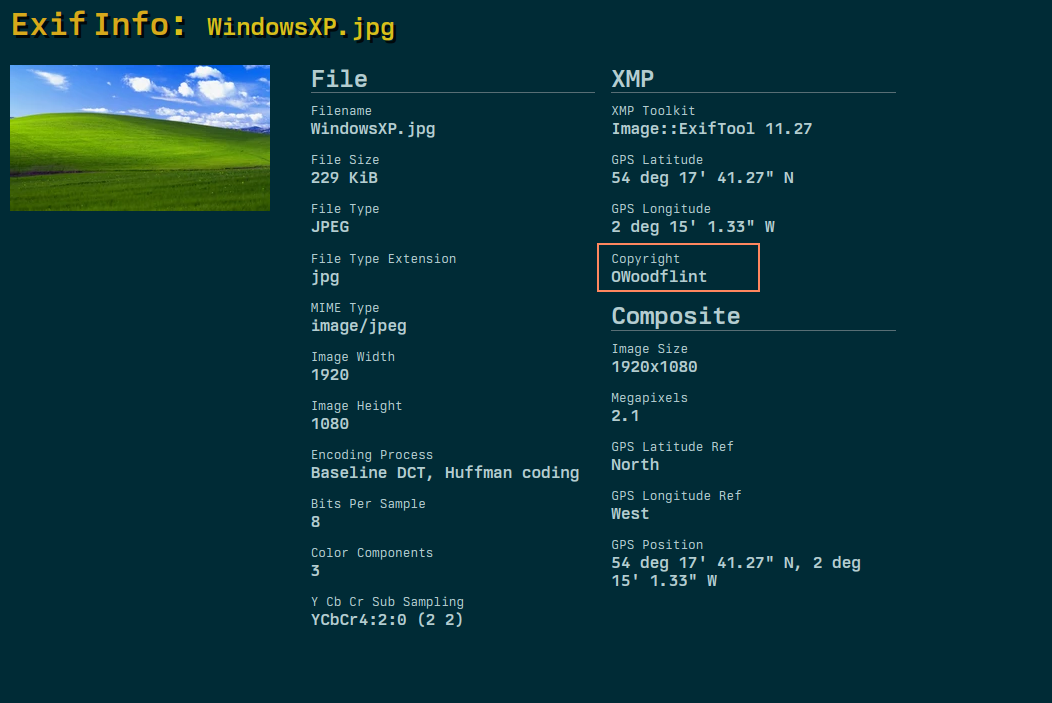Image resolution: width=1052 pixels, height=703 pixels.
Task: Select the File section heading
Action: 339,79
